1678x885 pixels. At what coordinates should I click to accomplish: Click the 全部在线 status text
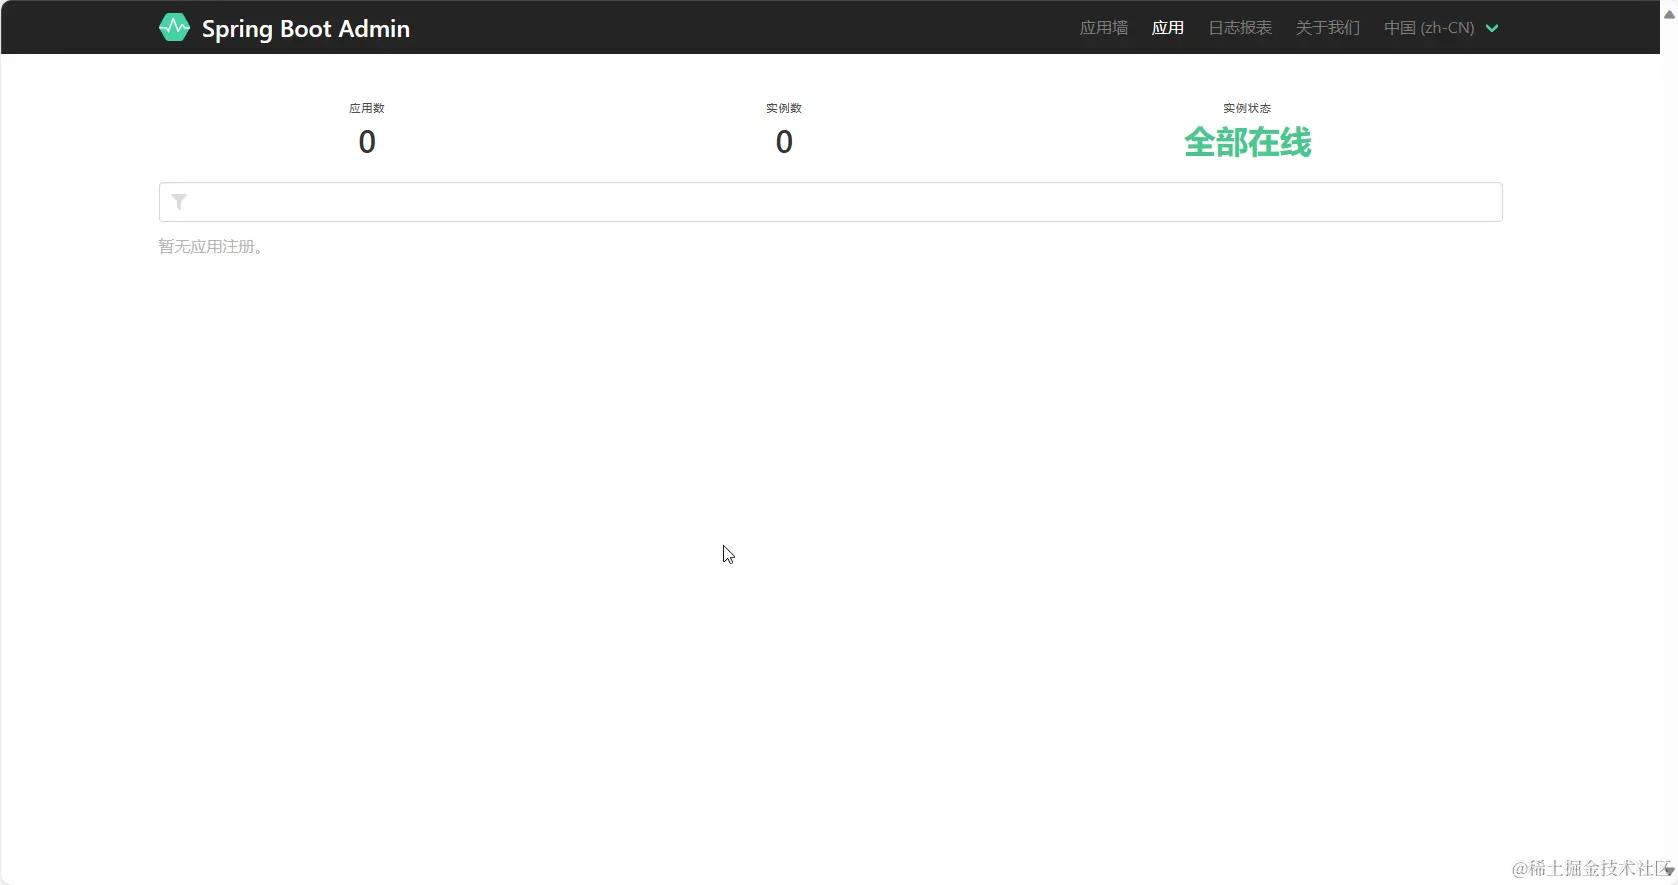tap(1247, 142)
